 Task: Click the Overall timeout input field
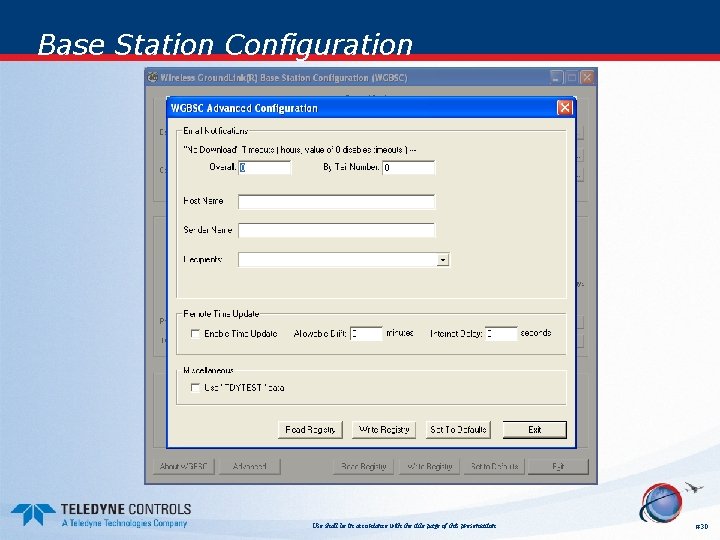coord(264,168)
